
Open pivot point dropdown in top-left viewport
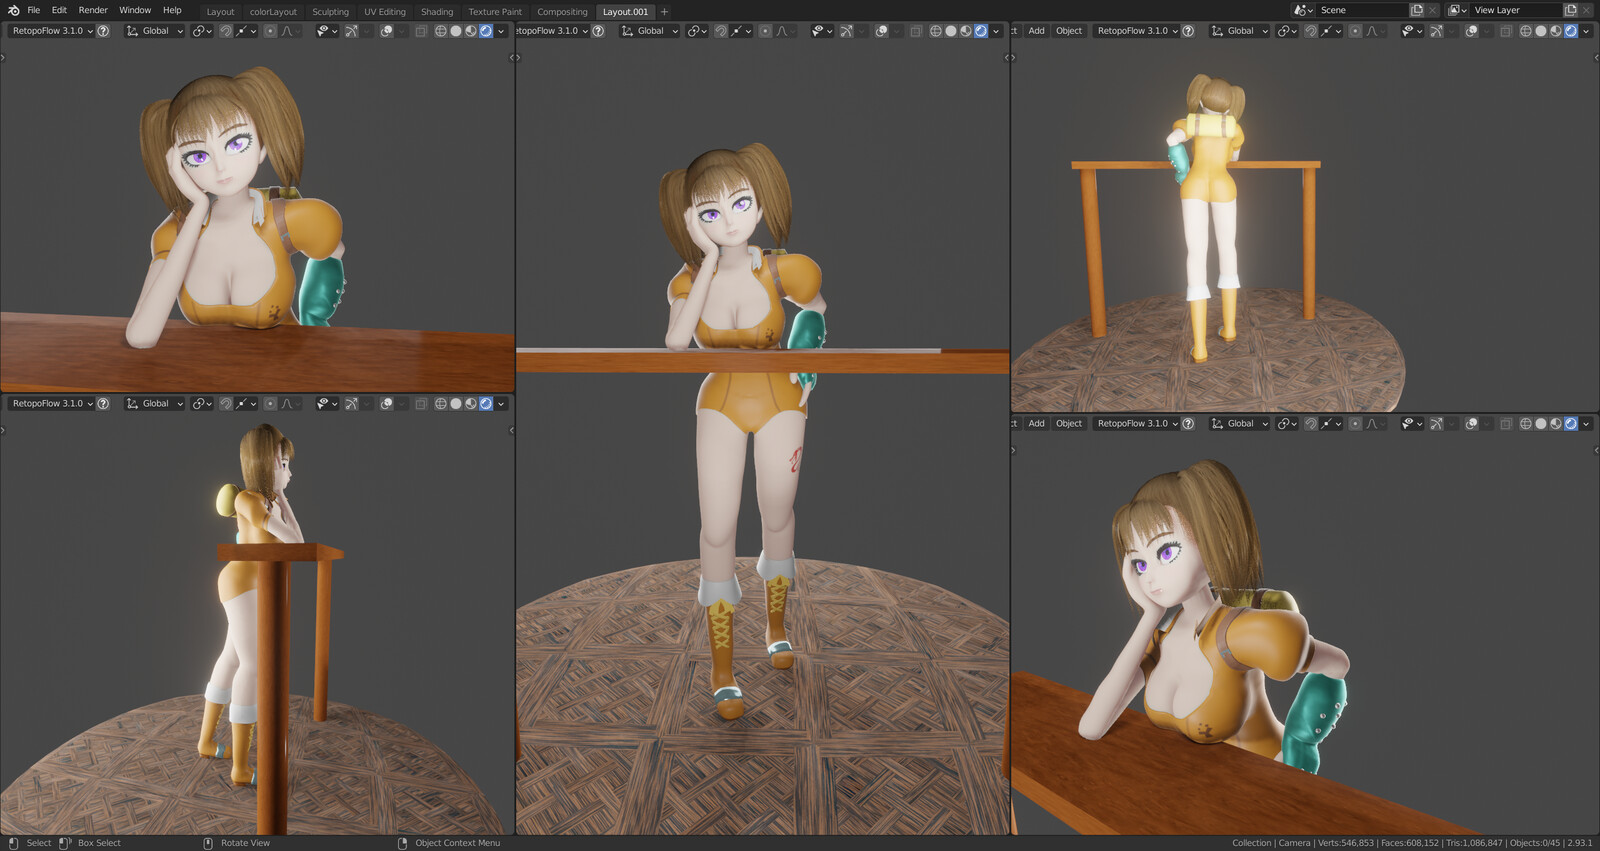point(202,31)
